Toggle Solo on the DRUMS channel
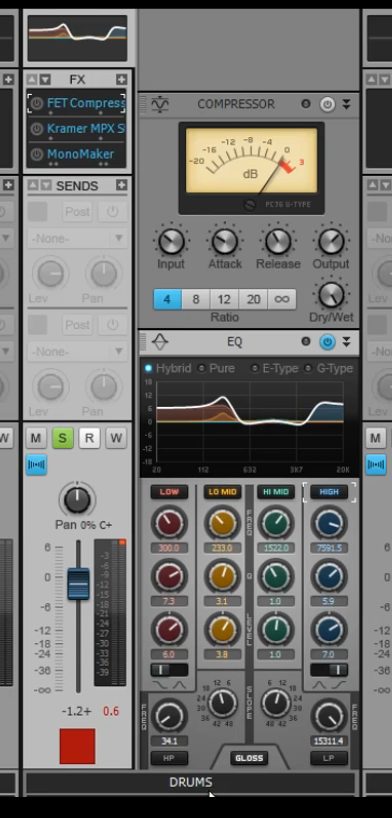This screenshot has height=818, width=392. pos(63,438)
